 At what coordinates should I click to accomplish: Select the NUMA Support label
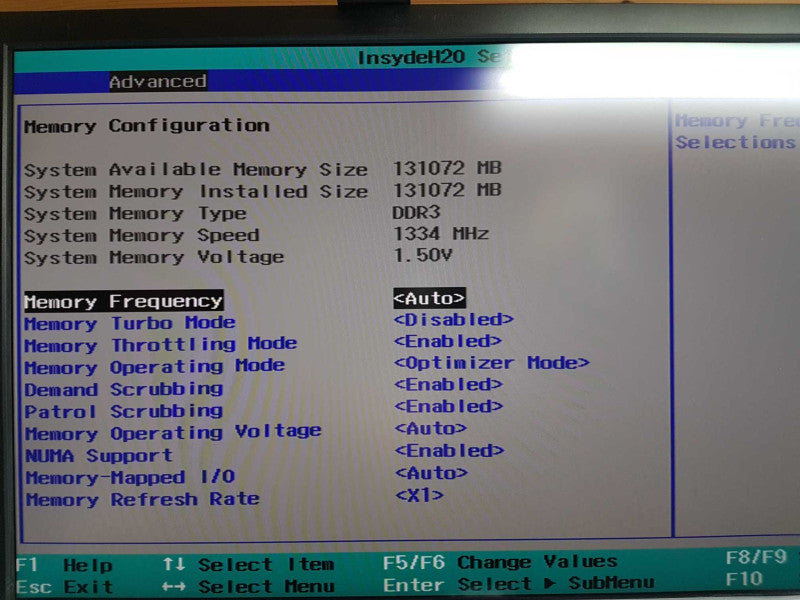pos(99,456)
